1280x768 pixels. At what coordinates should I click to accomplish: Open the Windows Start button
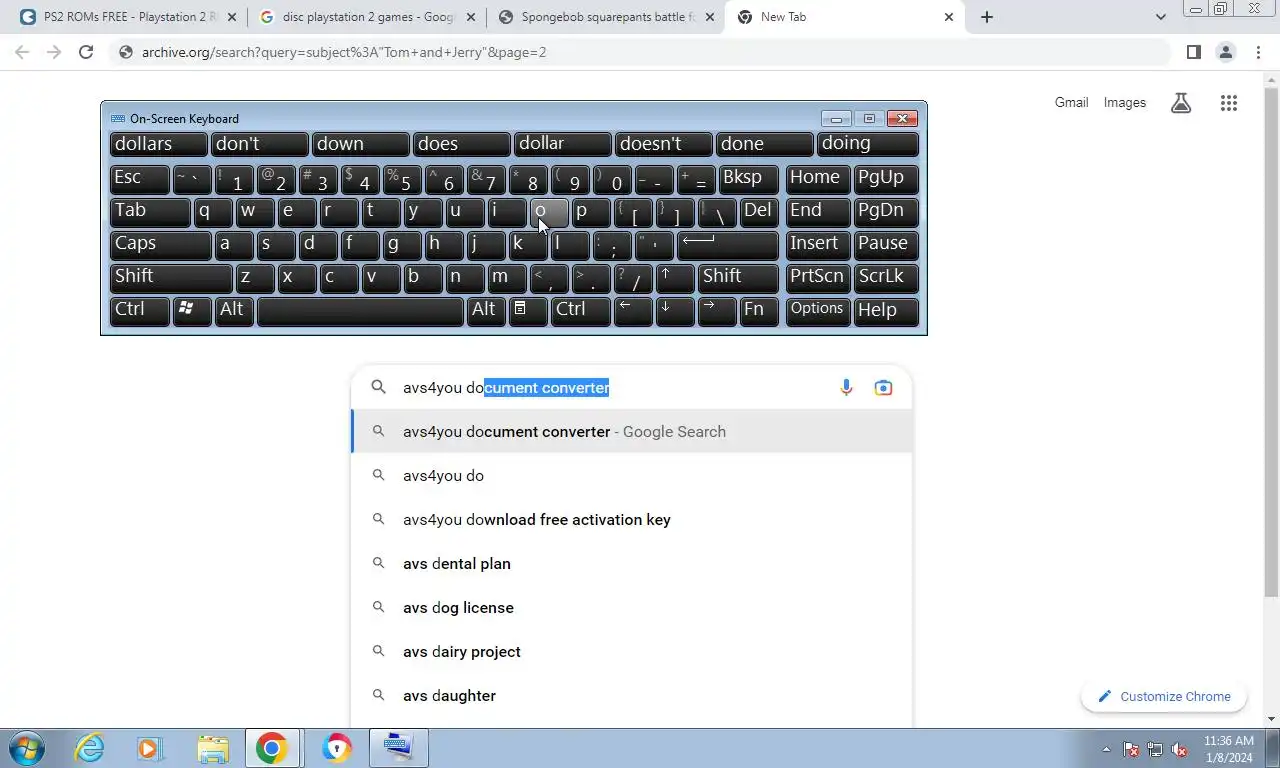click(x=26, y=748)
